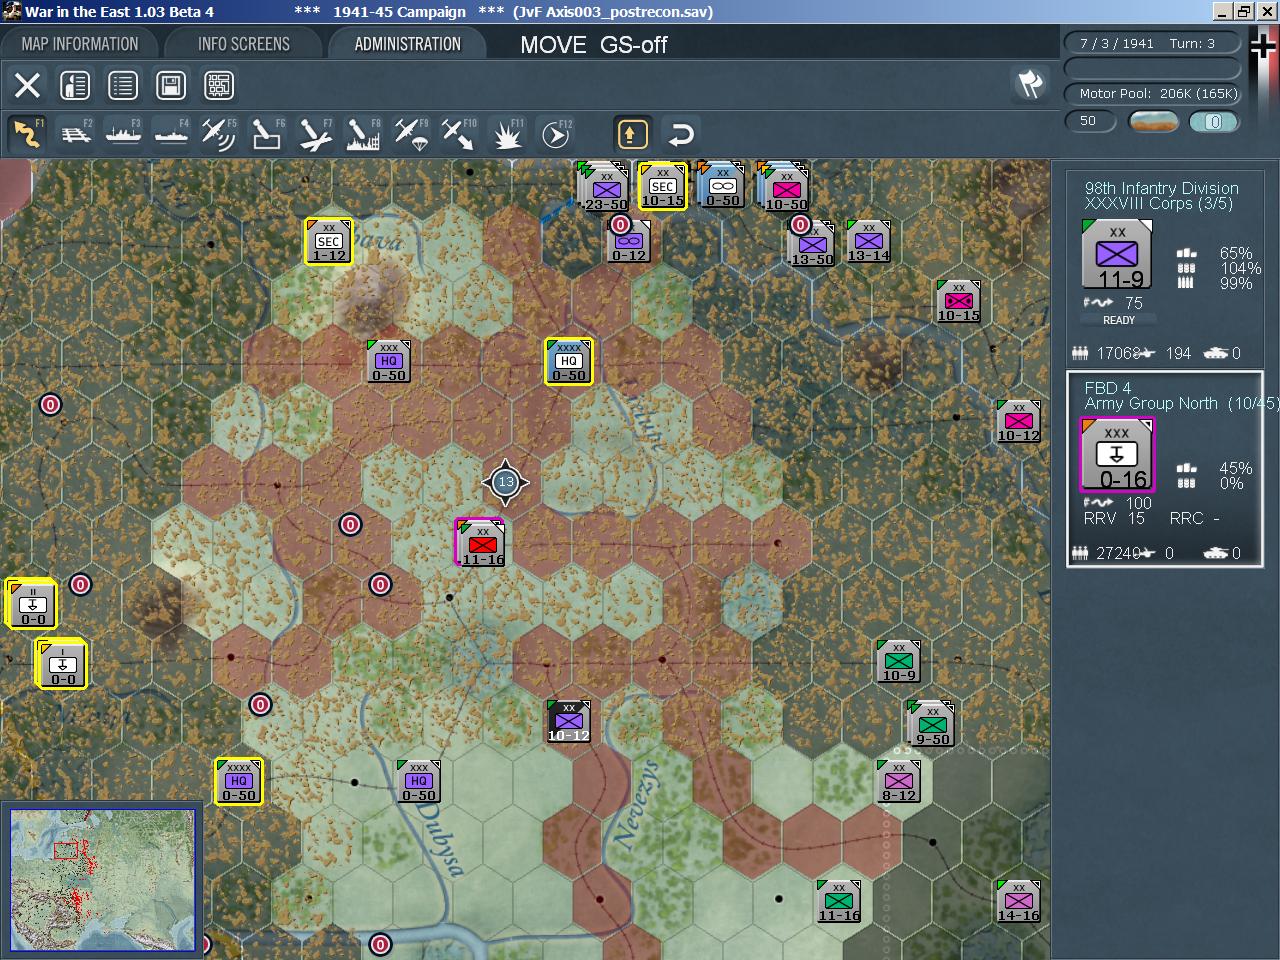The width and height of the screenshot is (1280, 960).
Task: Click the F12 circled arrow icon
Action: click(x=555, y=133)
